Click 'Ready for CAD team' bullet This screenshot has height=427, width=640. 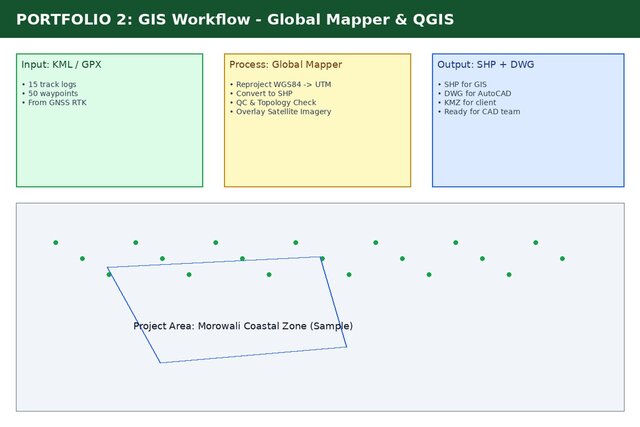coord(479,111)
